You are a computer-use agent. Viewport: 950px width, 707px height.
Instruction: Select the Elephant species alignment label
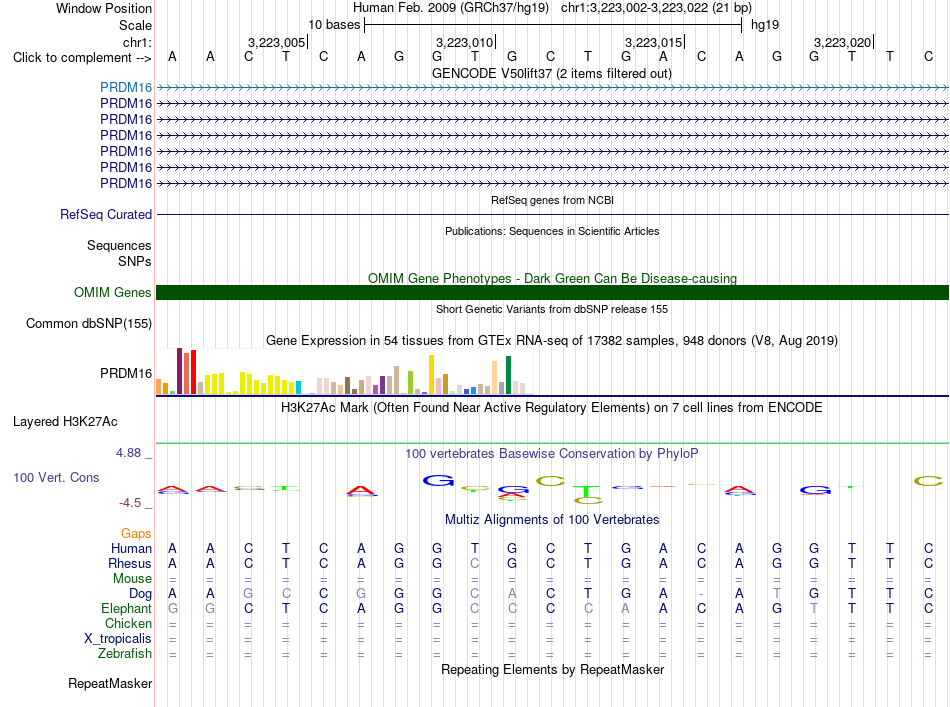pos(126,609)
